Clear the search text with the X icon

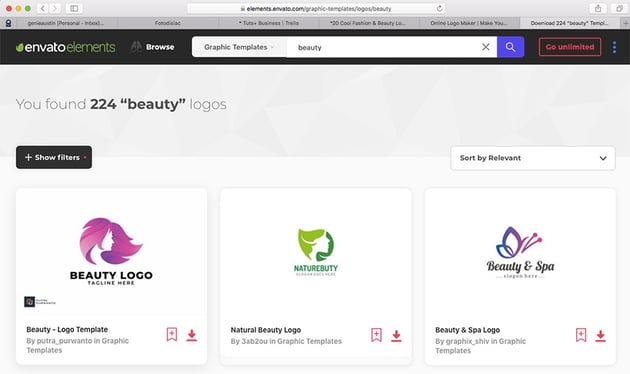click(x=485, y=47)
